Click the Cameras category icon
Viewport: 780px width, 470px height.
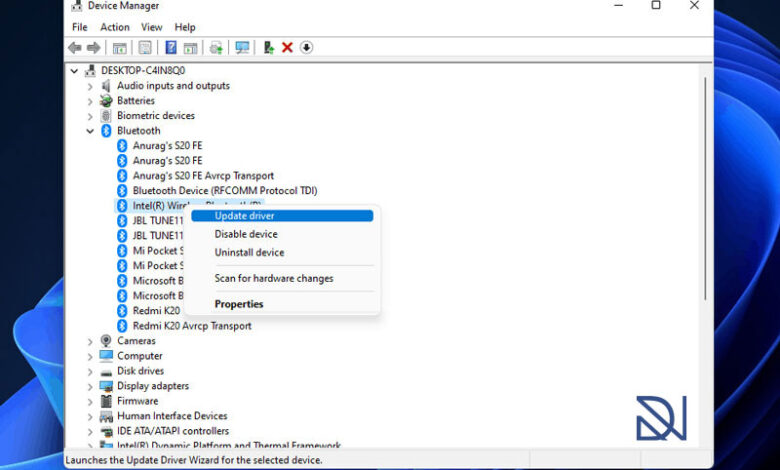coord(106,341)
